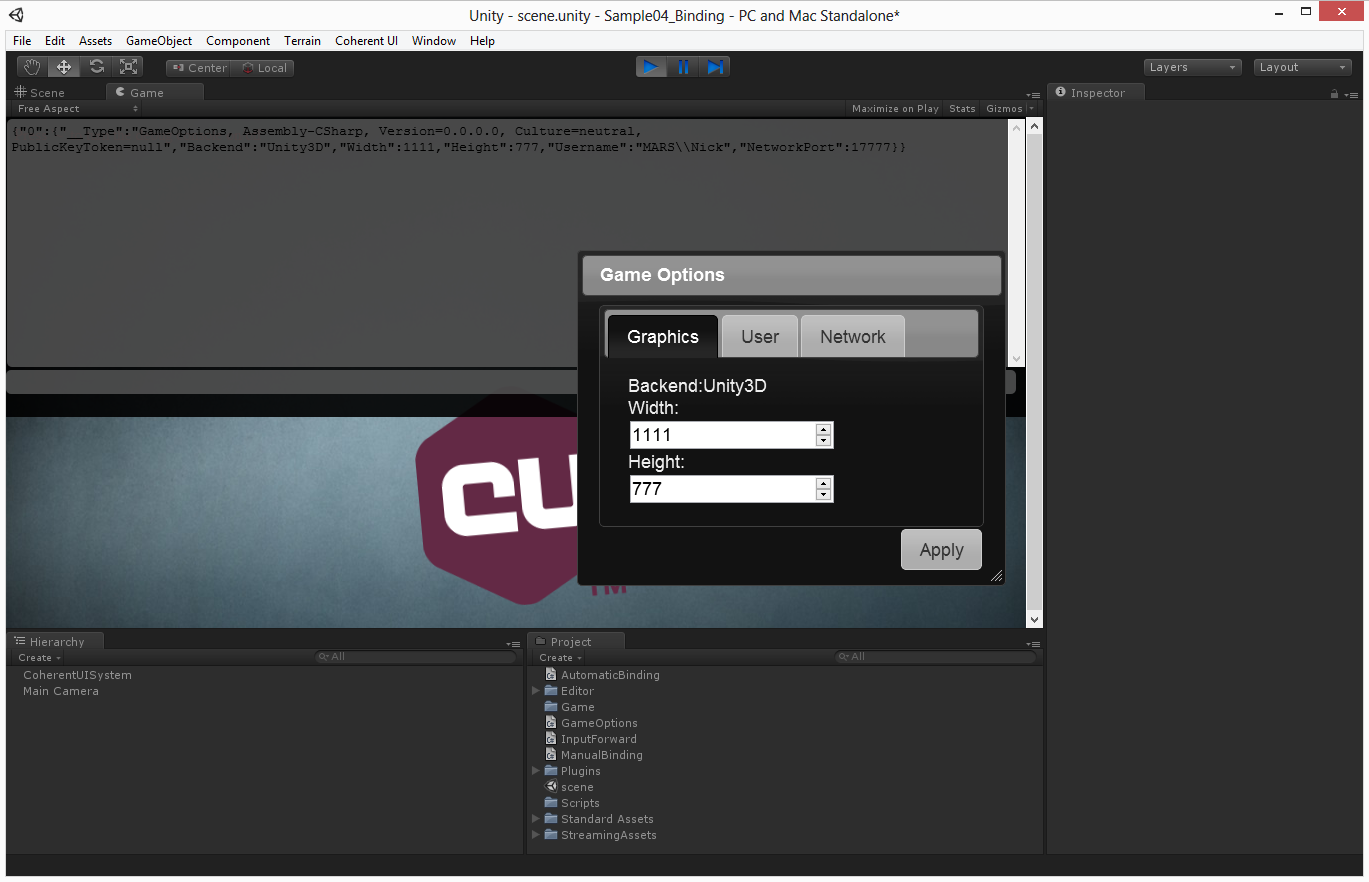Decrease the Width value with the down arrow
The height and width of the screenshot is (882, 1369).
[824, 441]
